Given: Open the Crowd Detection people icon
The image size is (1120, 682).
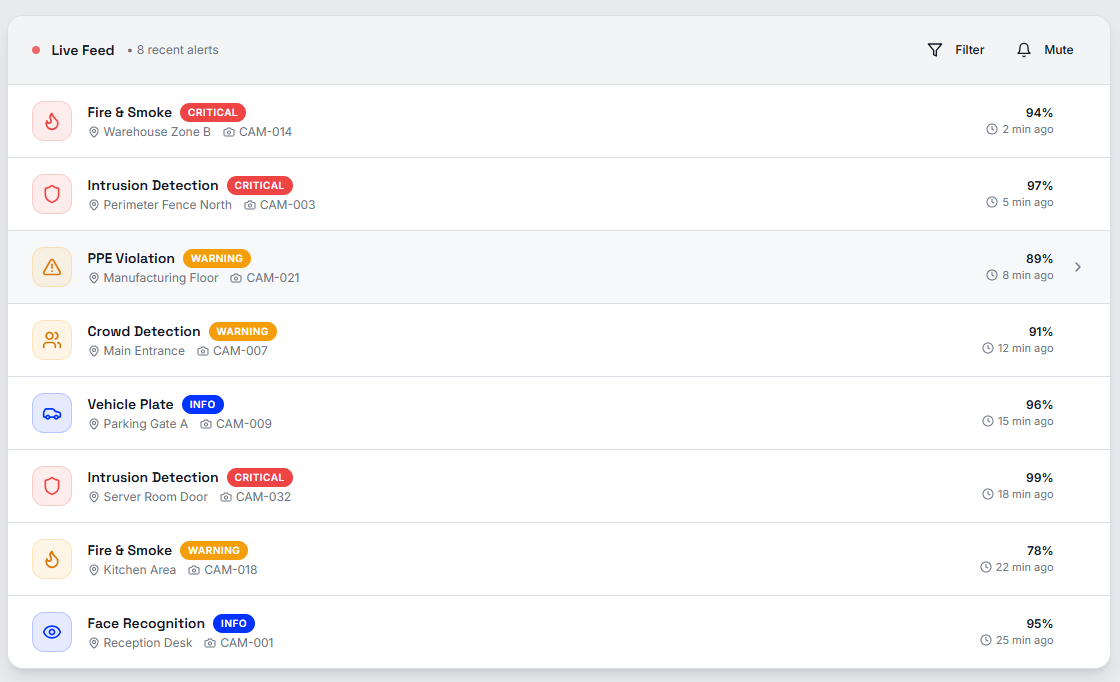Looking at the screenshot, I should (52, 340).
